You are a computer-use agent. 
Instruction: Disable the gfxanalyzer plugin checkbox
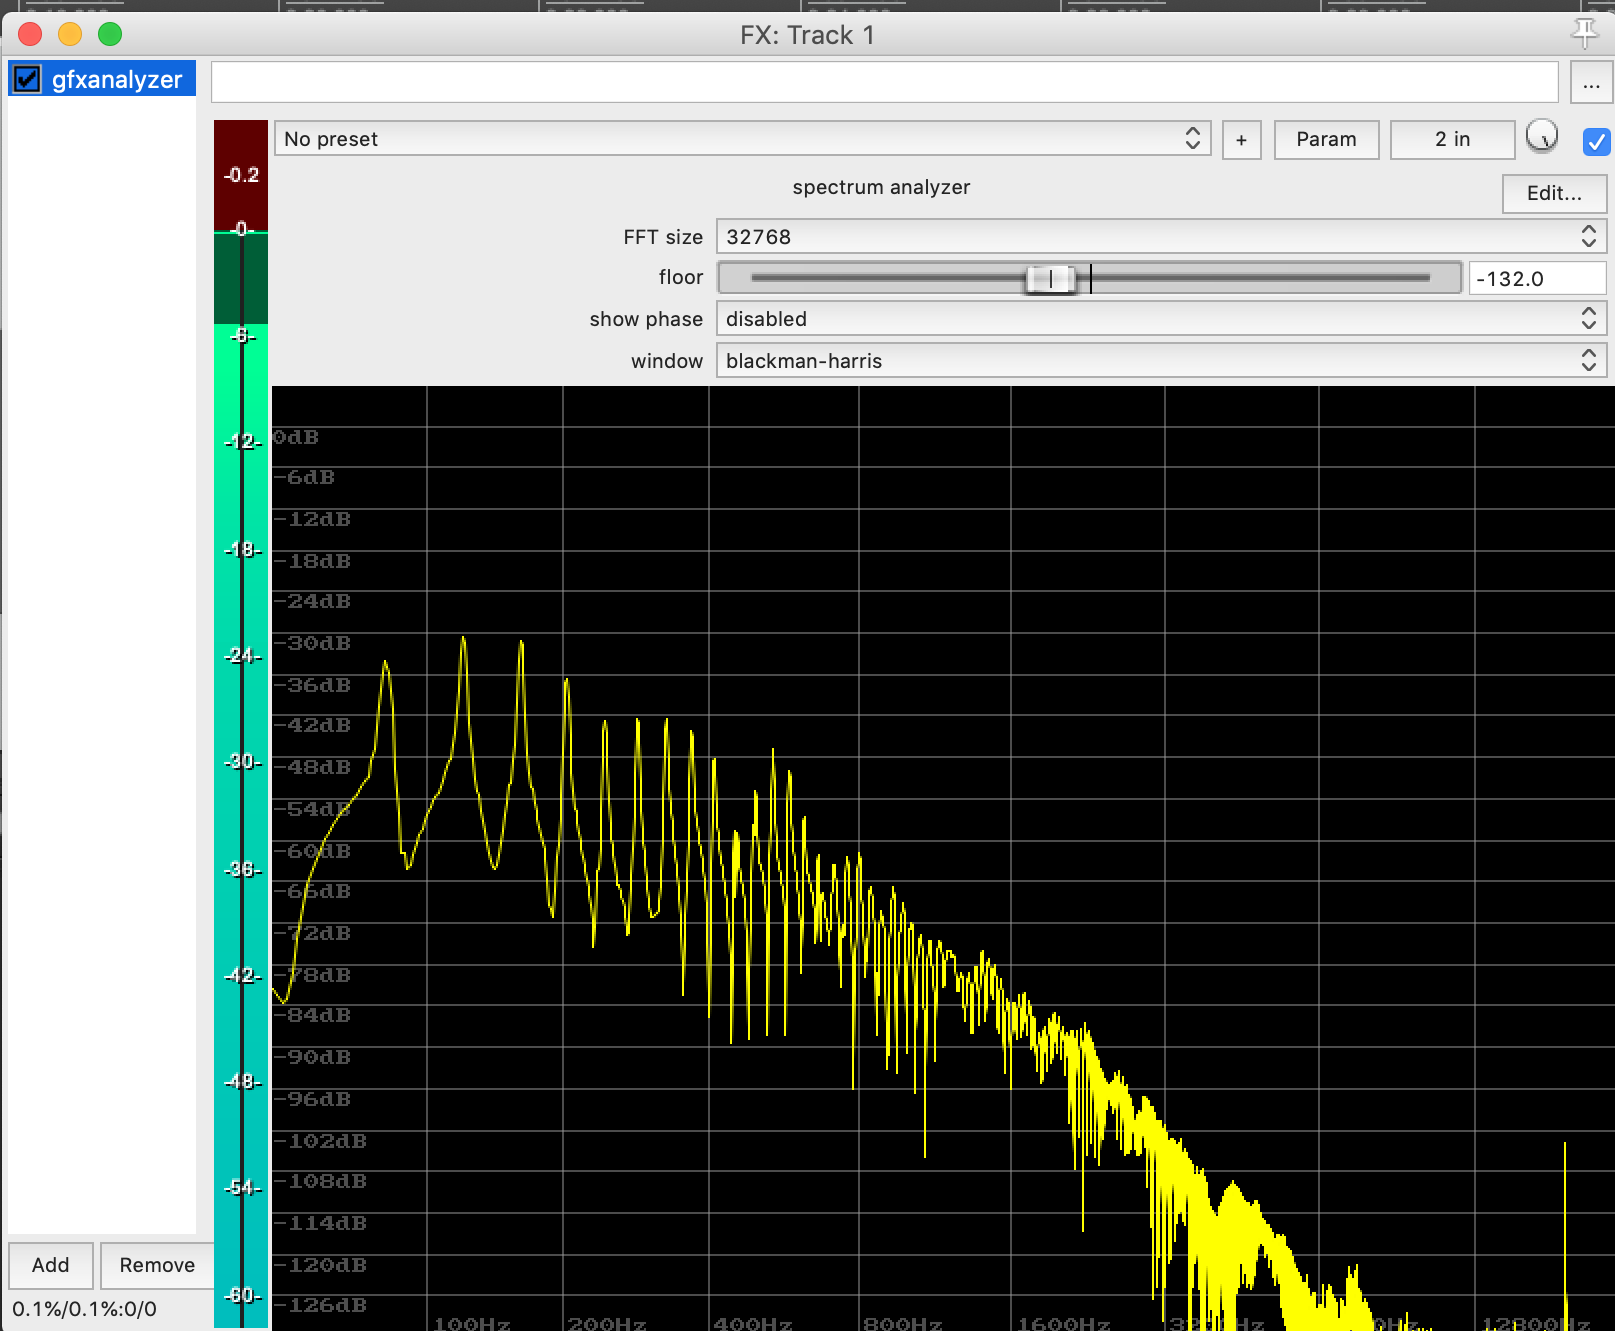(x=27, y=79)
